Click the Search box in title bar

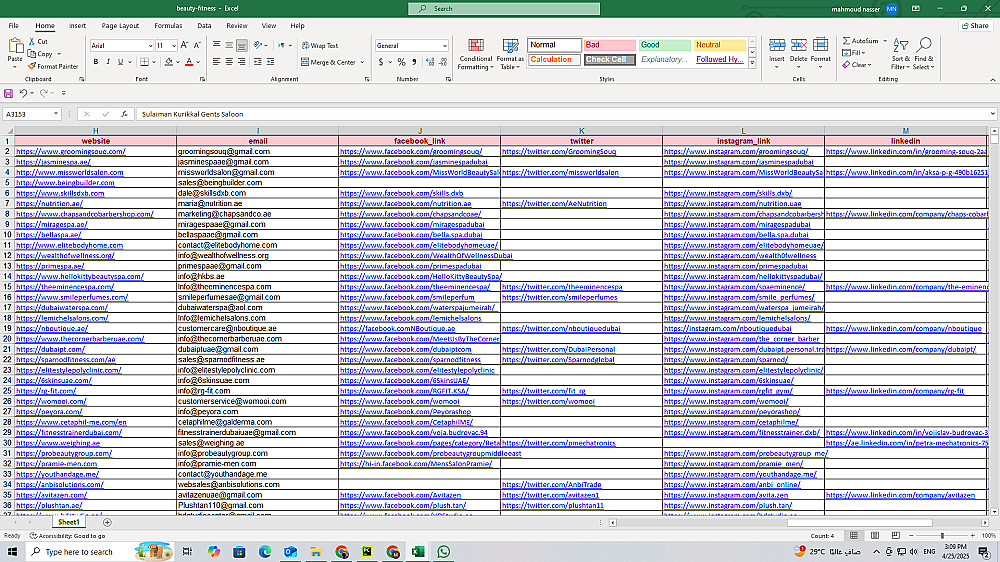(x=504, y=8)
